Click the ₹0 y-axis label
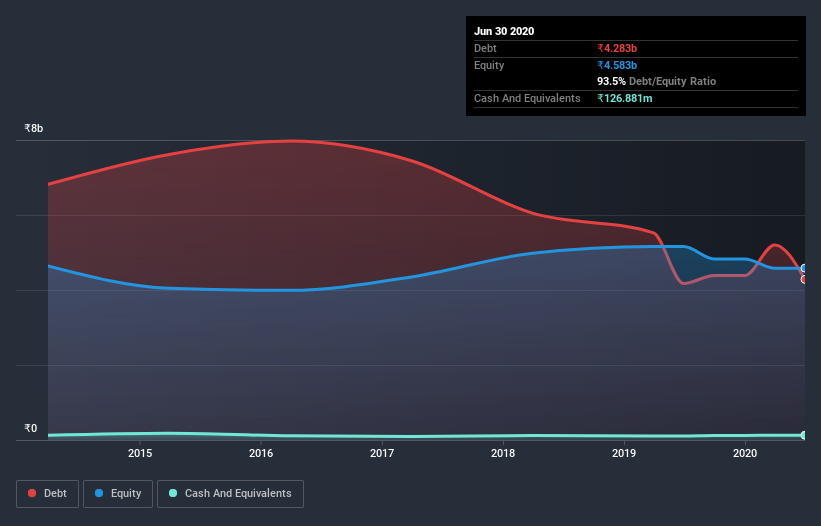The width and height of the screenshot is (821, 526). 31,428
